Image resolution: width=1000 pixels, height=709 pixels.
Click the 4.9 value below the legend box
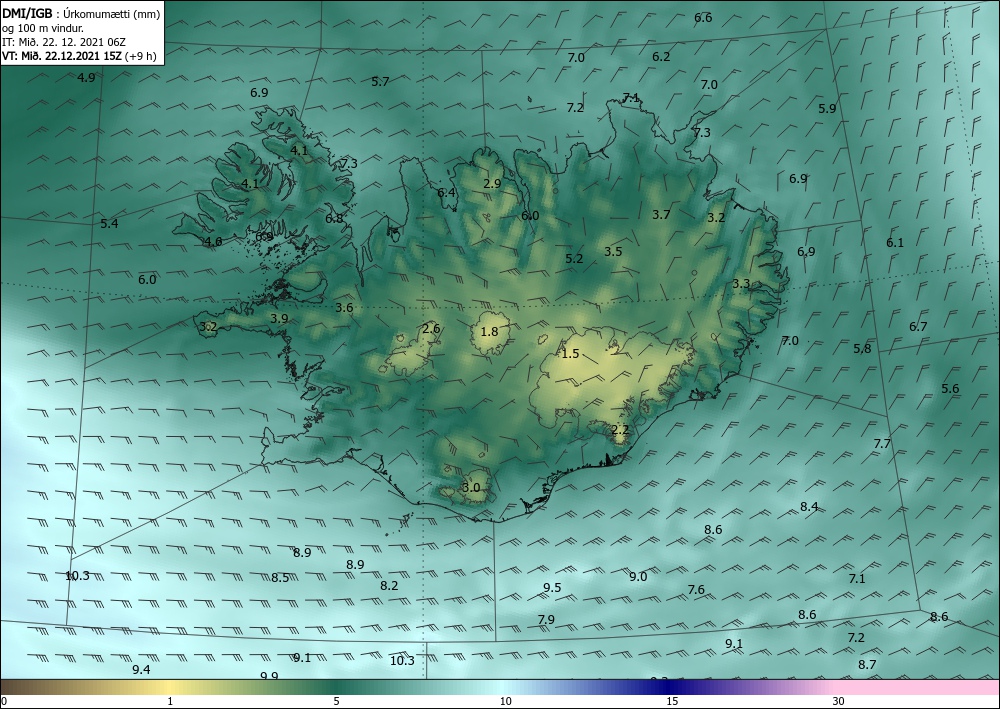[86, 78]
